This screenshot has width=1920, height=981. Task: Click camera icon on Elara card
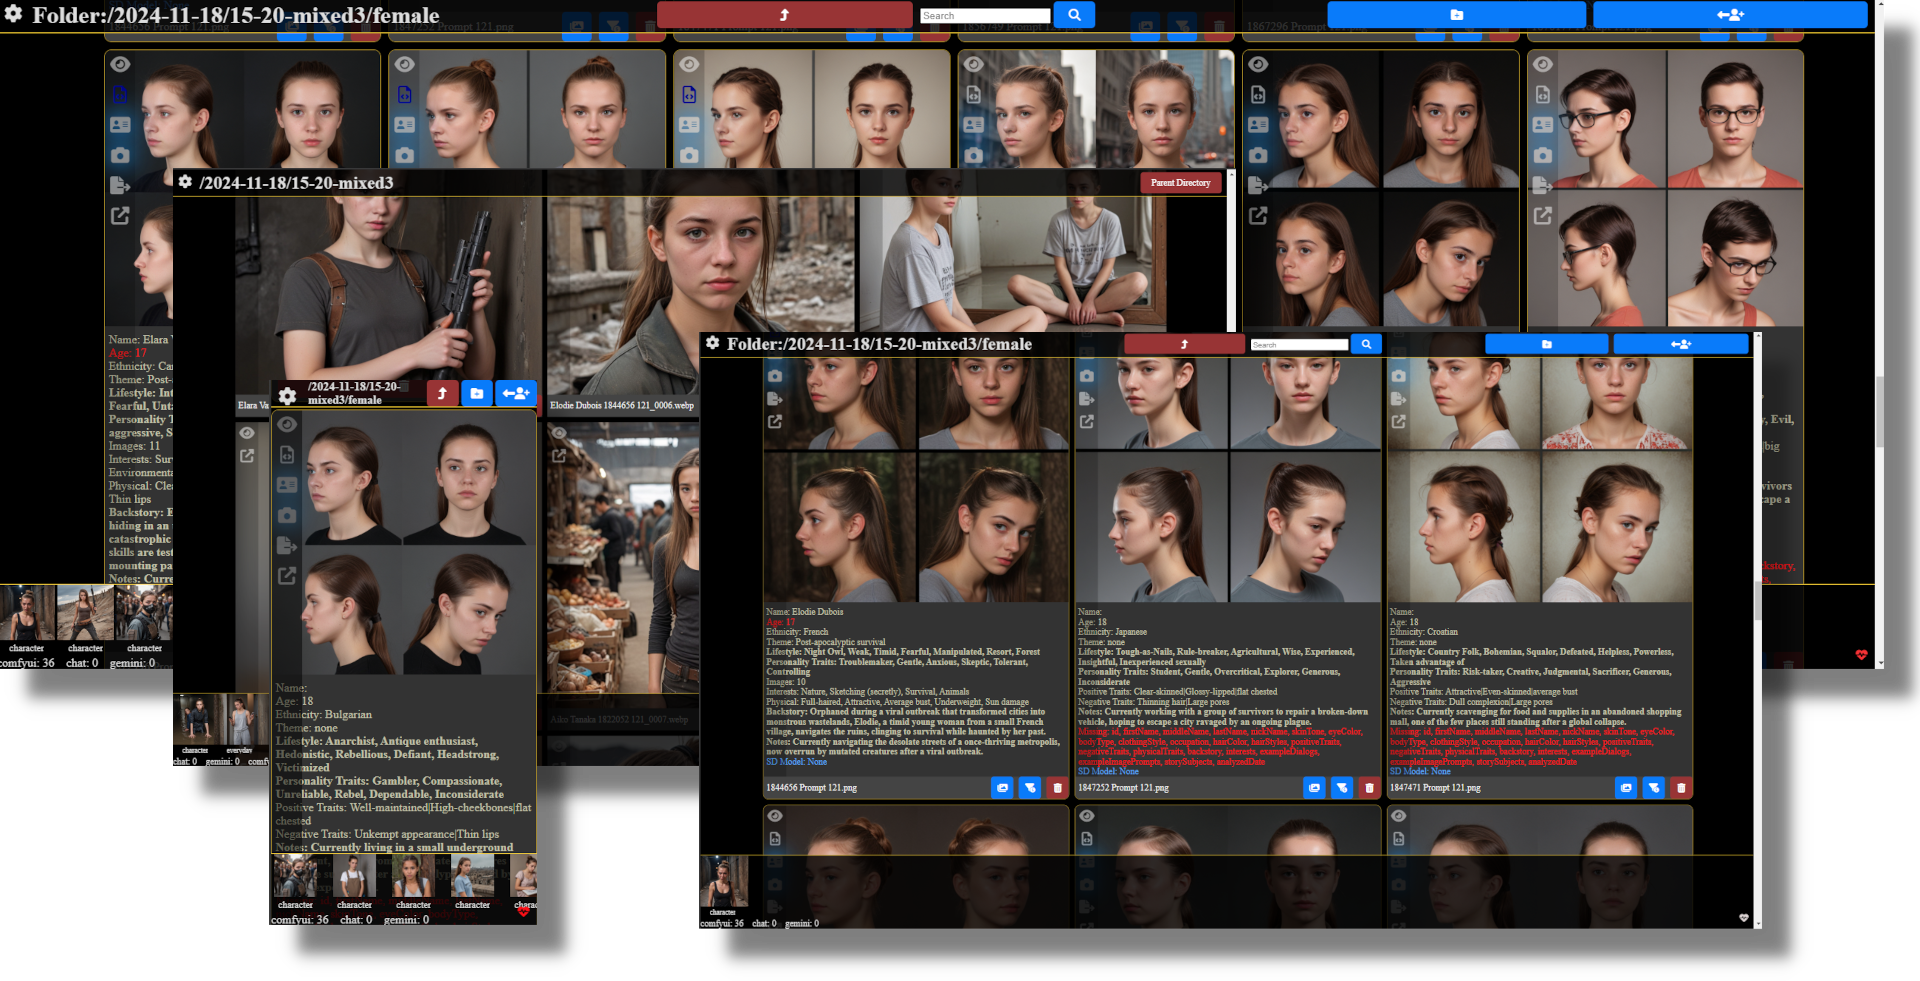[120, 155]
